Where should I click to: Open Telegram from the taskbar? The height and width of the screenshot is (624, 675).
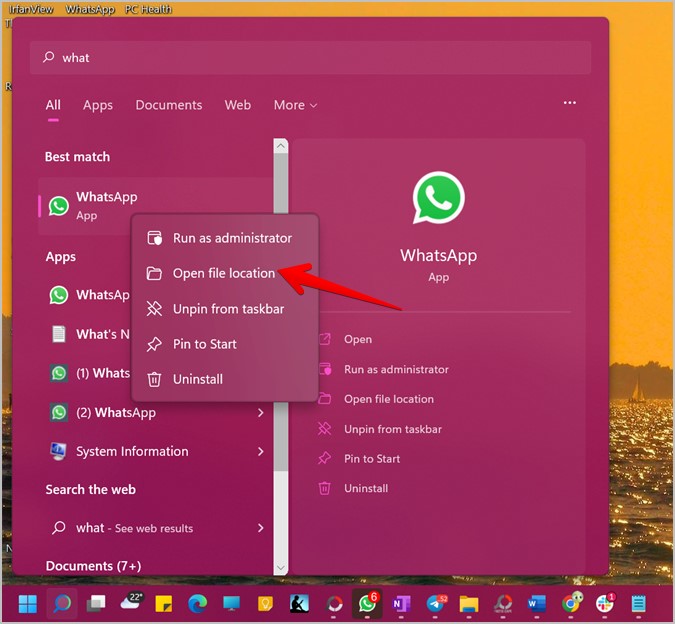[437, 603]
